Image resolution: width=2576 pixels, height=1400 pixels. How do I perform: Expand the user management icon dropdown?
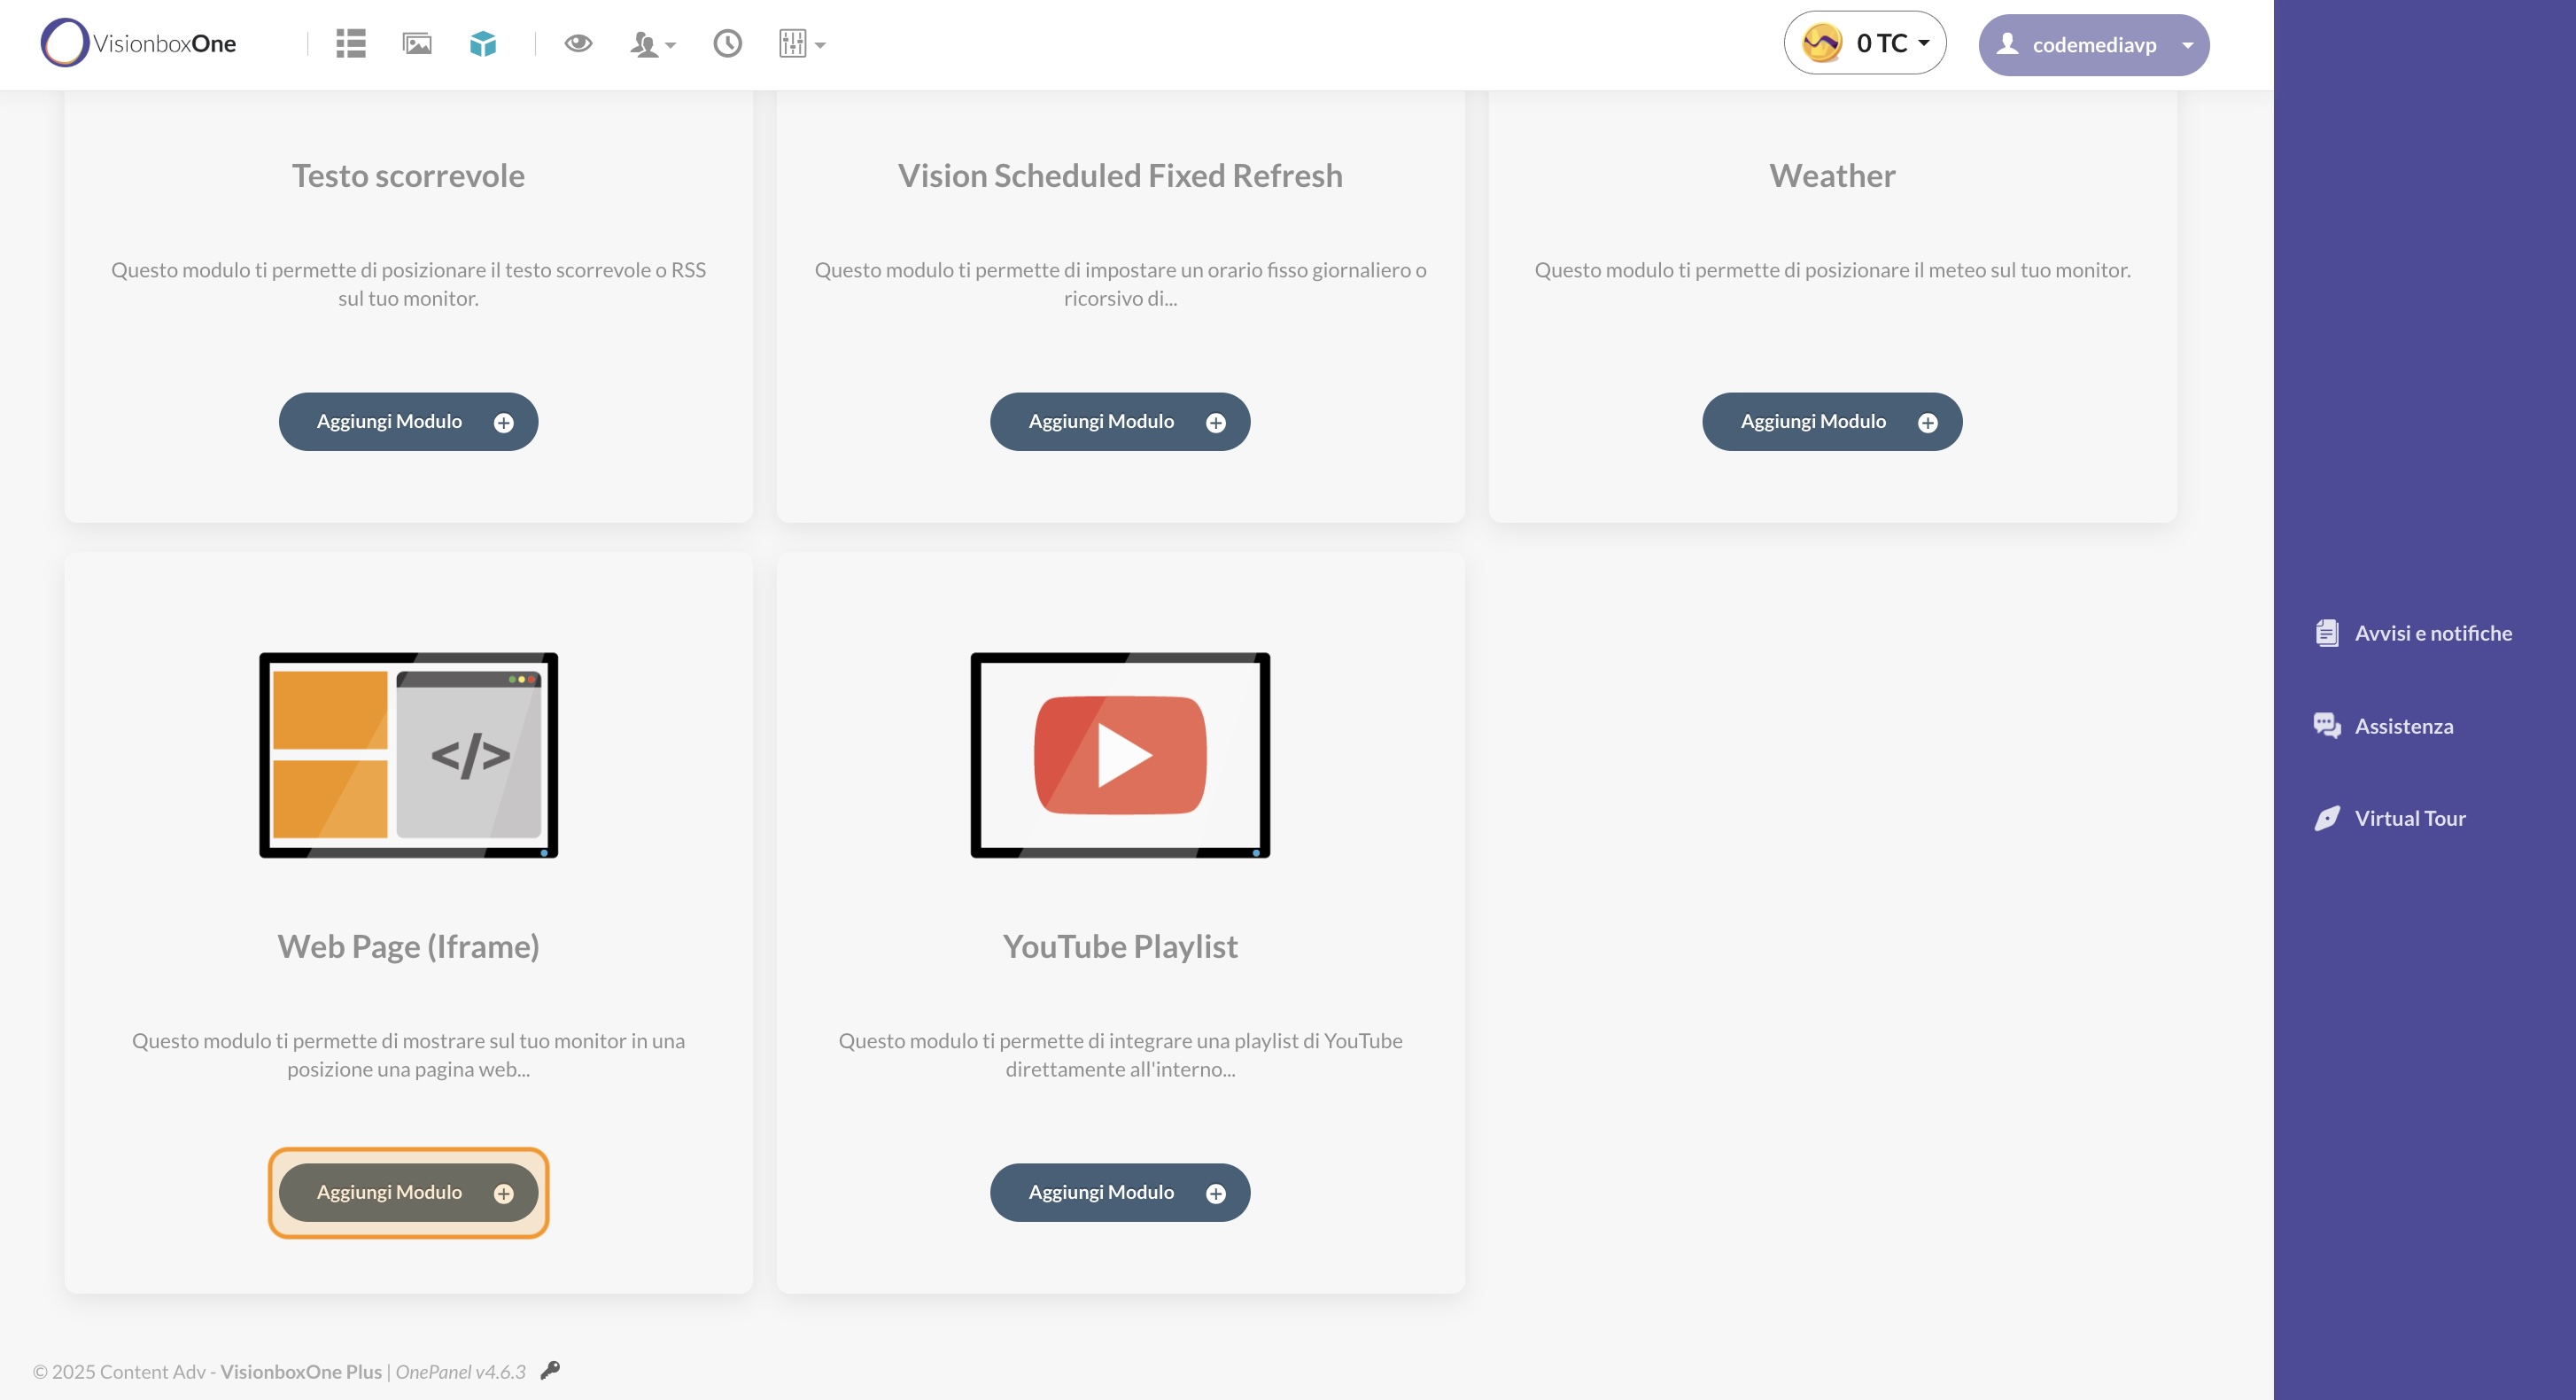coord(652,45)
